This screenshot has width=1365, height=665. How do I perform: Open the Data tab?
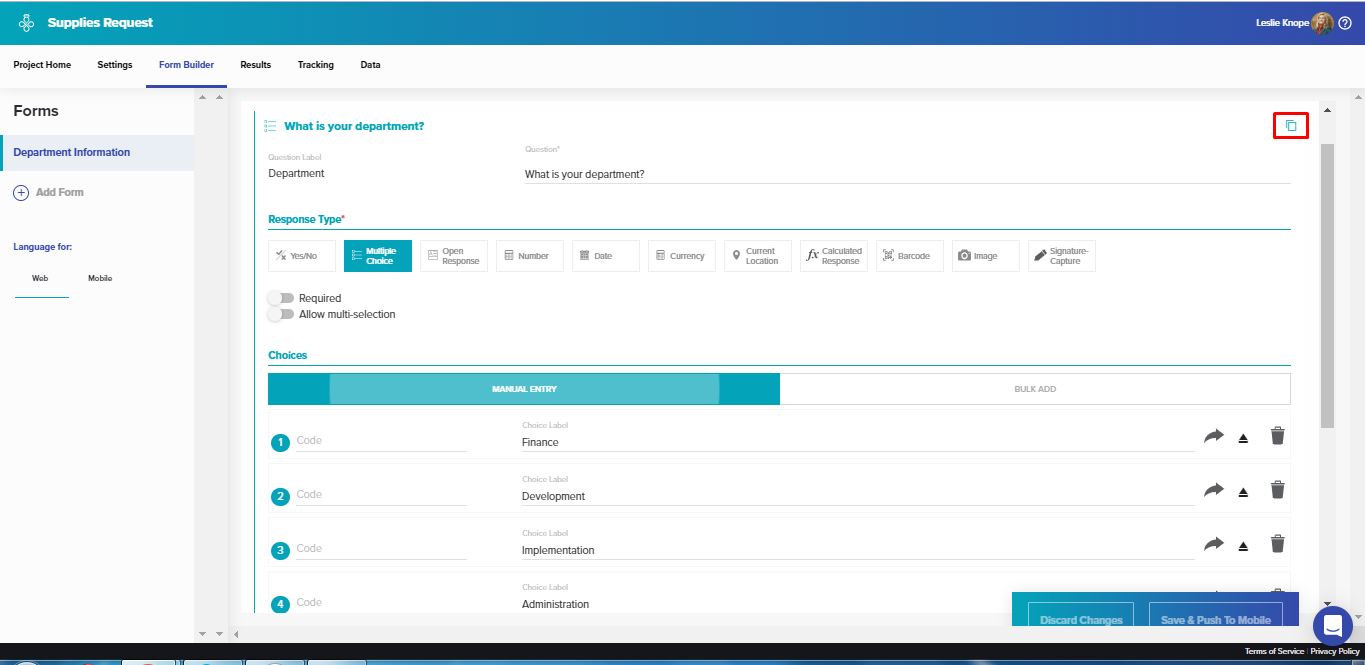[x=370, y=65]
